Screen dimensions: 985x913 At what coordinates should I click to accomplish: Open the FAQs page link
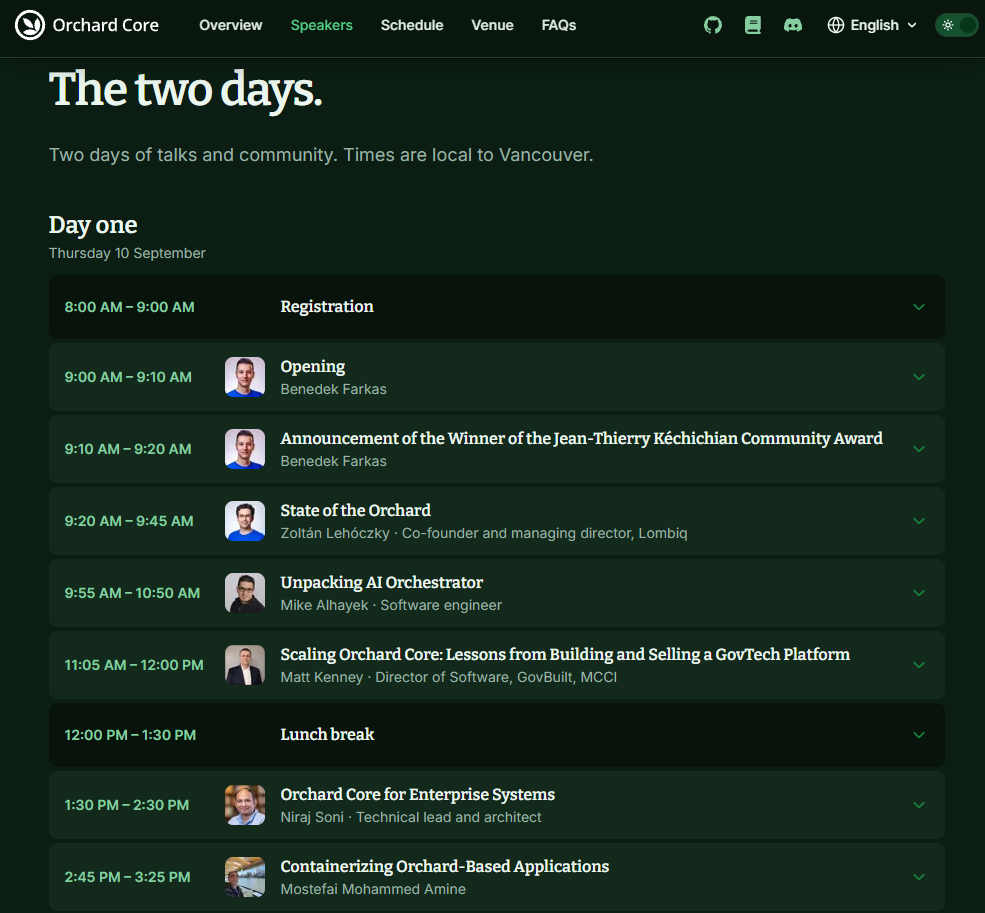pos(558,25)
